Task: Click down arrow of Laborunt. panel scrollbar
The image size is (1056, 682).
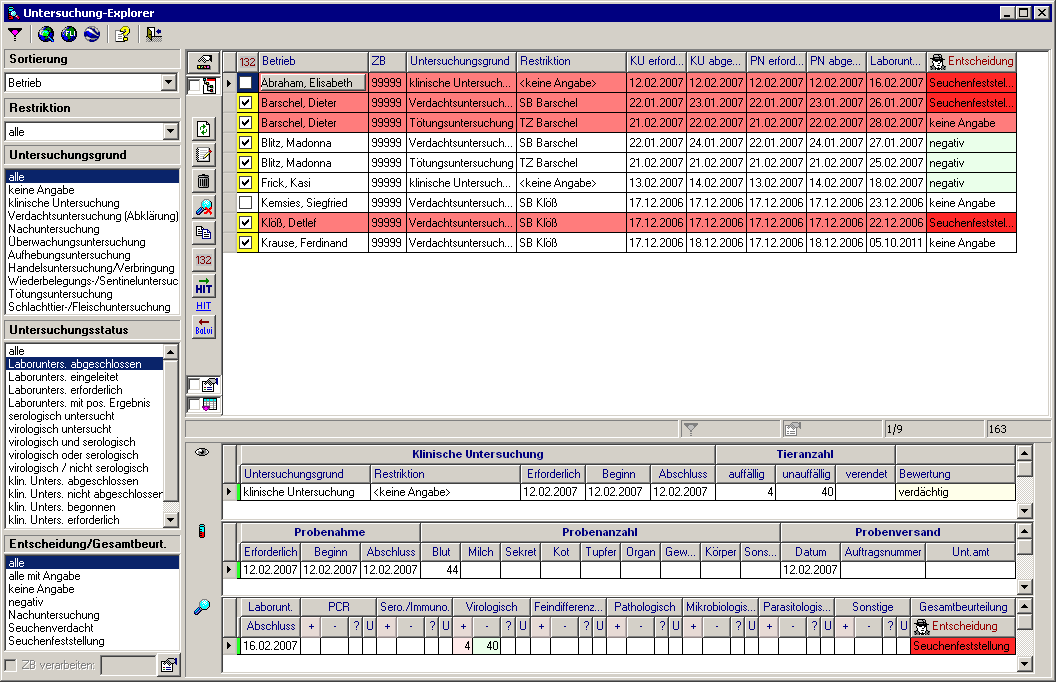Action: point(1024,664)
